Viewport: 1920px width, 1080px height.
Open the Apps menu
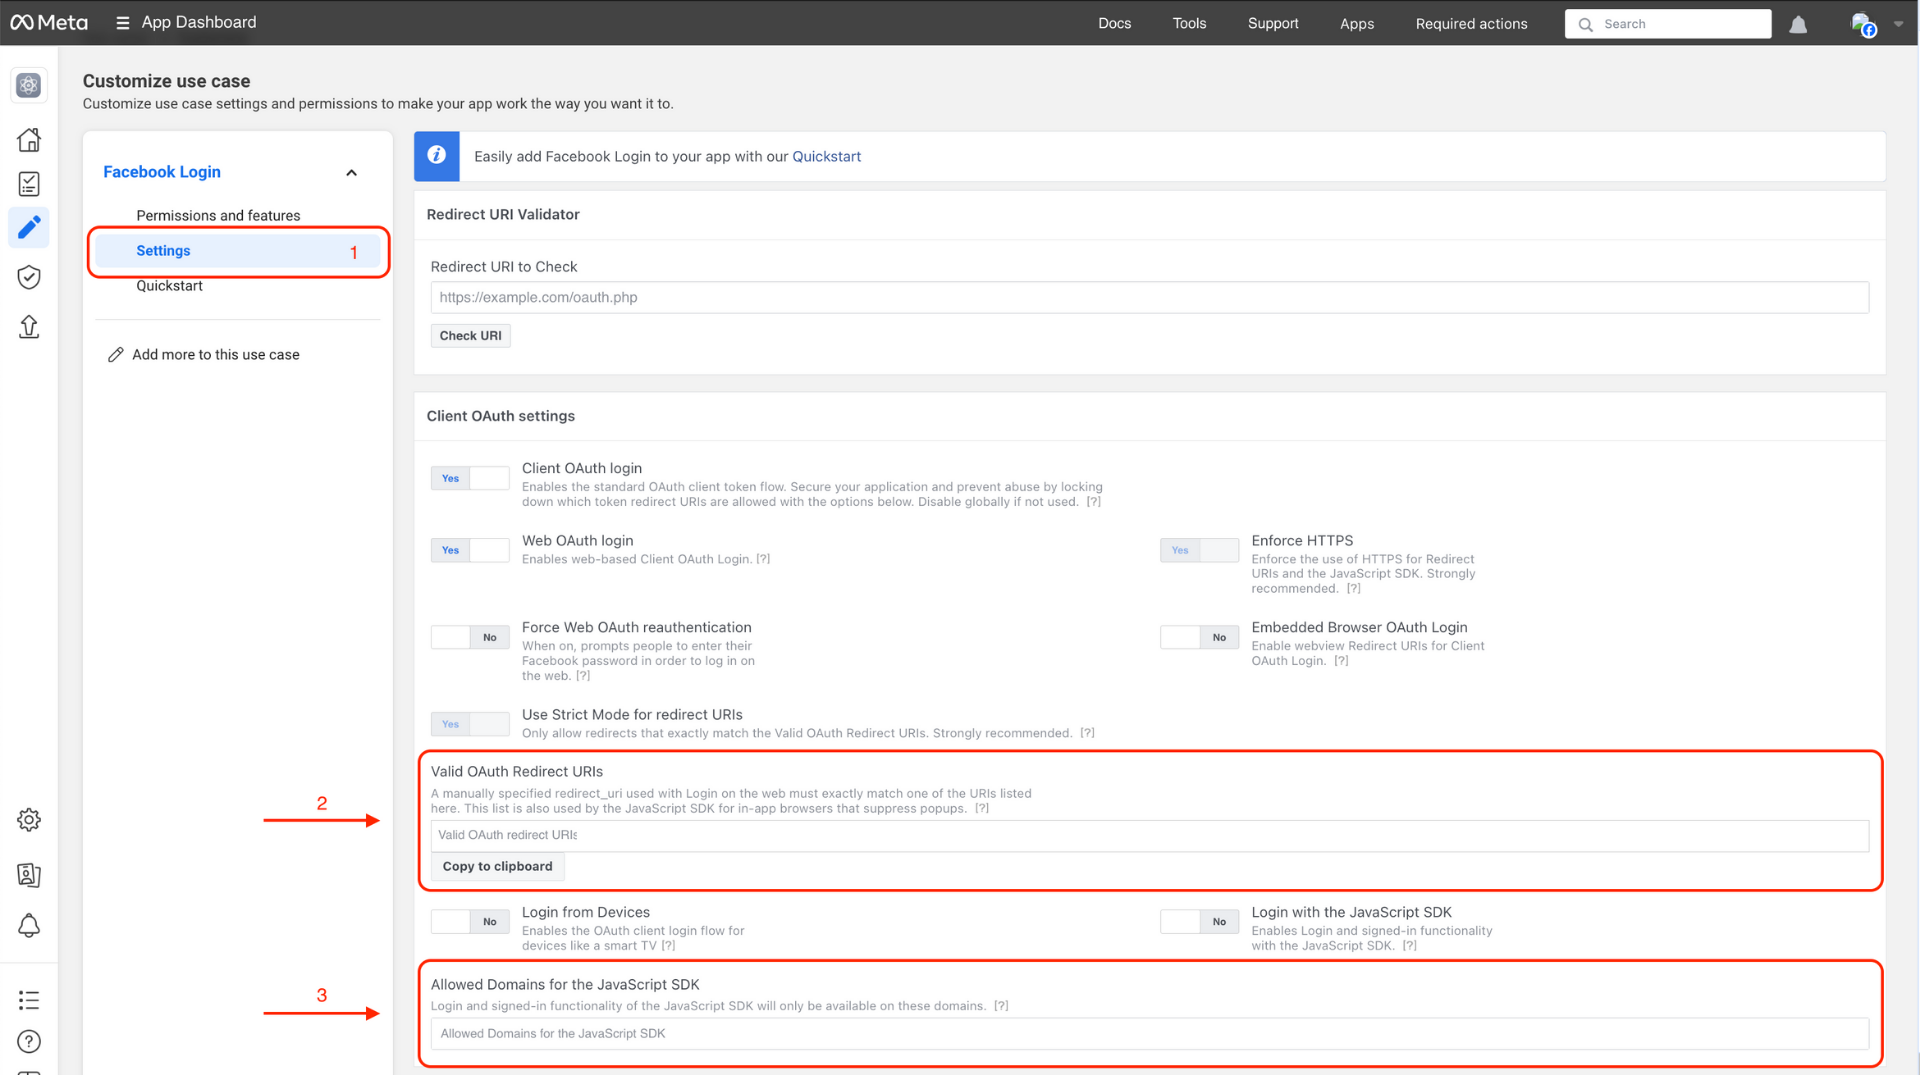(x=1357, y=23)
